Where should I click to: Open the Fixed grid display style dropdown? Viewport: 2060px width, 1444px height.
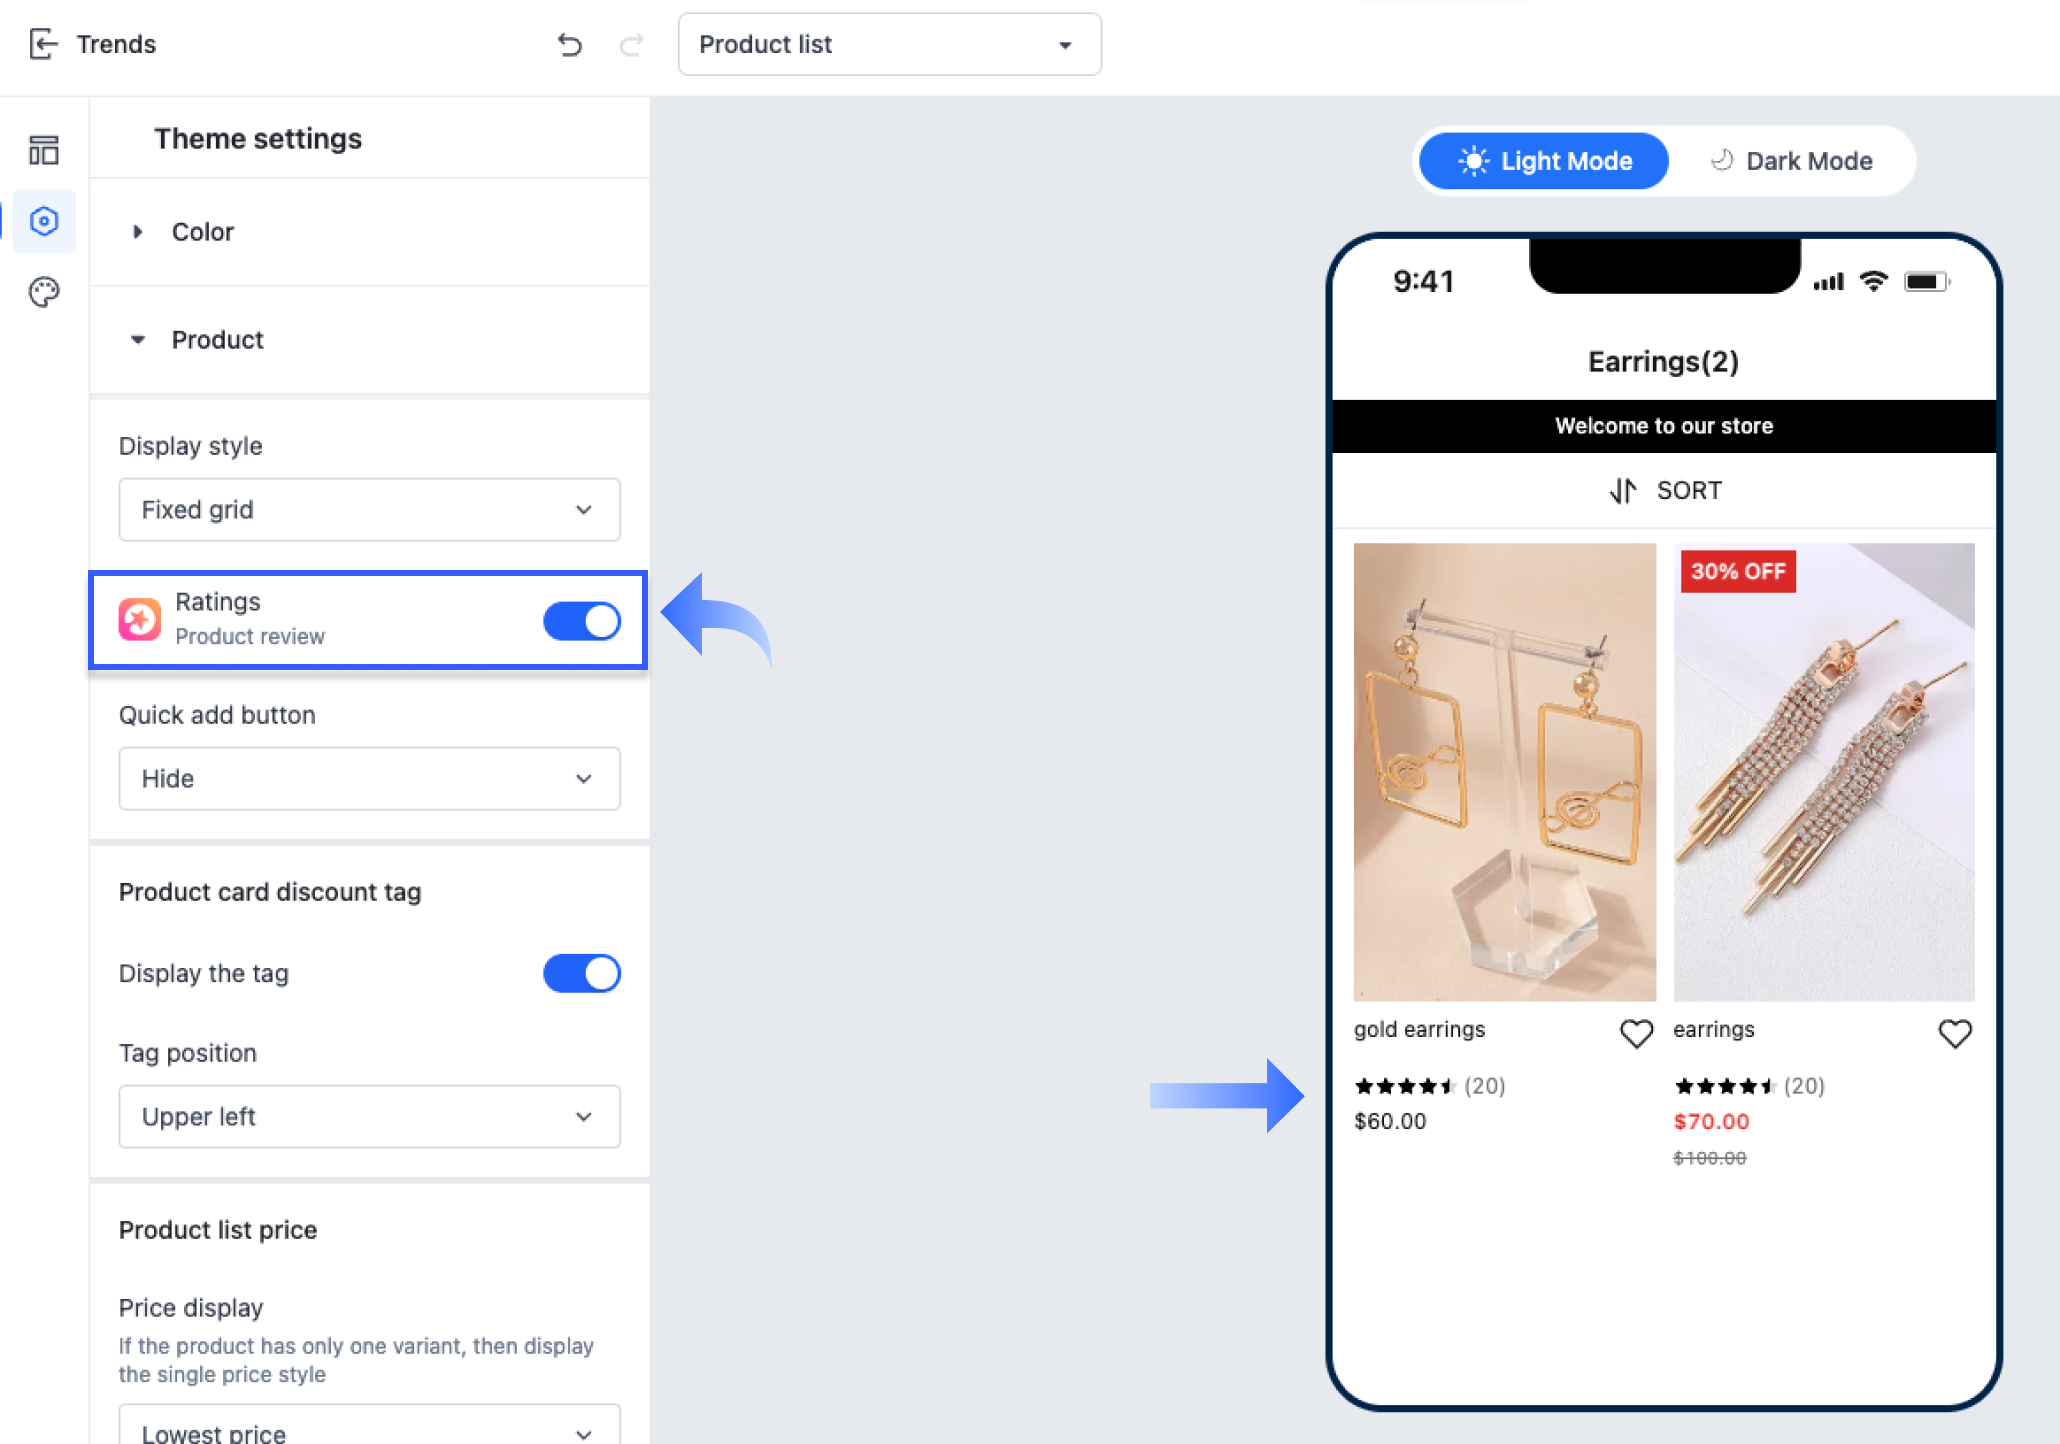coord(369,510)
